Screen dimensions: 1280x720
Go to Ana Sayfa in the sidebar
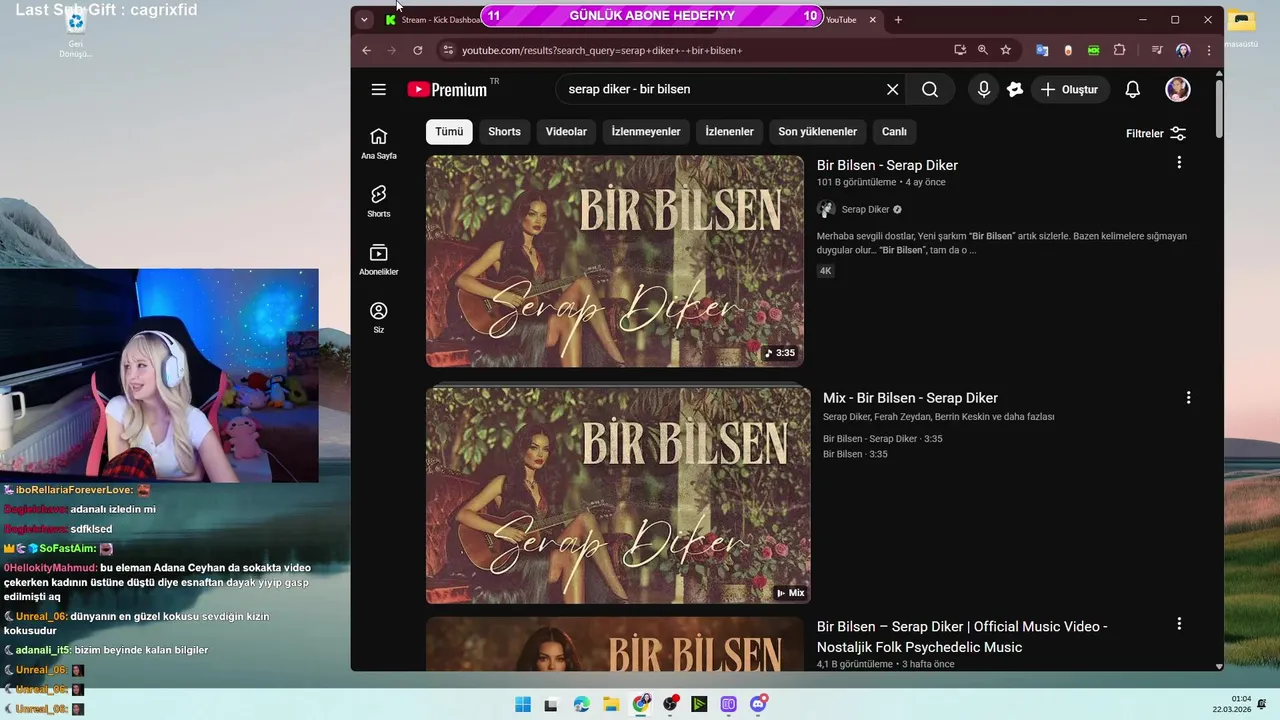point(378,144)
